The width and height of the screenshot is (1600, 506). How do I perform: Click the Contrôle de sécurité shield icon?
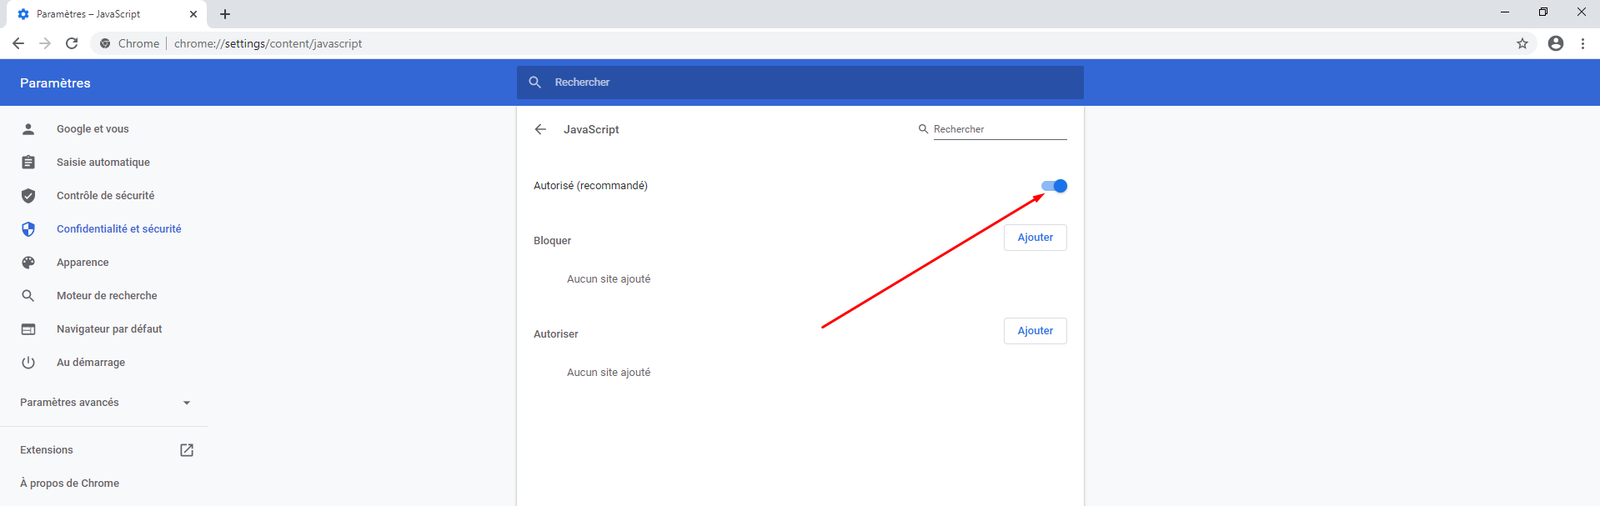coord(28,196)
